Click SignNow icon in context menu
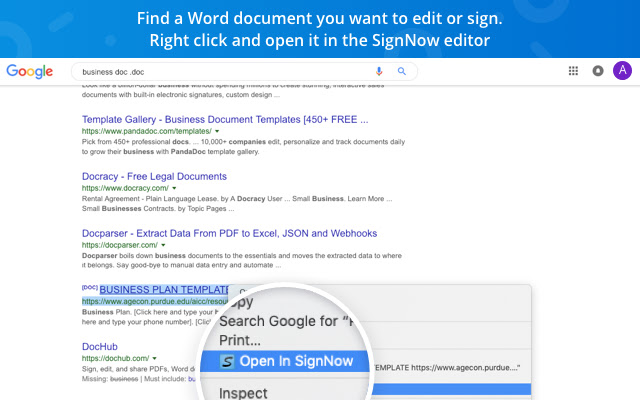640x400 pixels. [x=227, y=361]
